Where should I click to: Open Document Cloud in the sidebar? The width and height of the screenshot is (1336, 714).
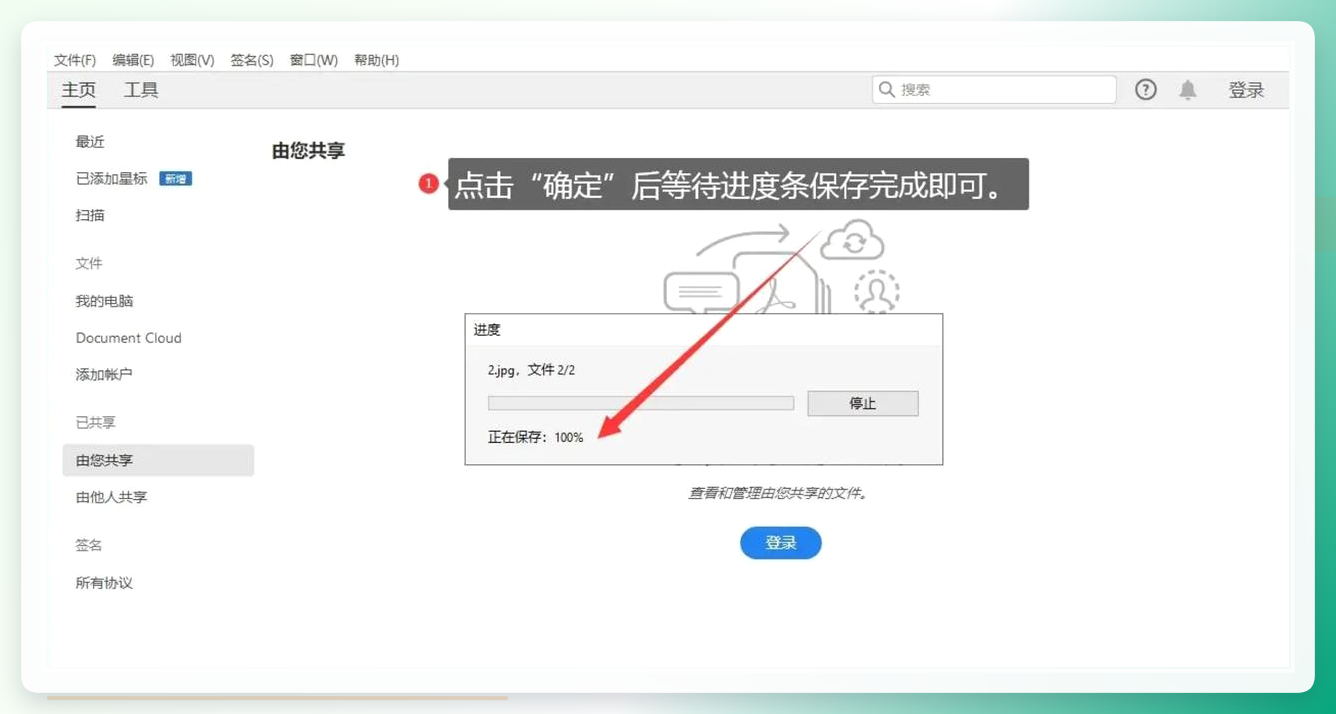[x=129, y=338]
